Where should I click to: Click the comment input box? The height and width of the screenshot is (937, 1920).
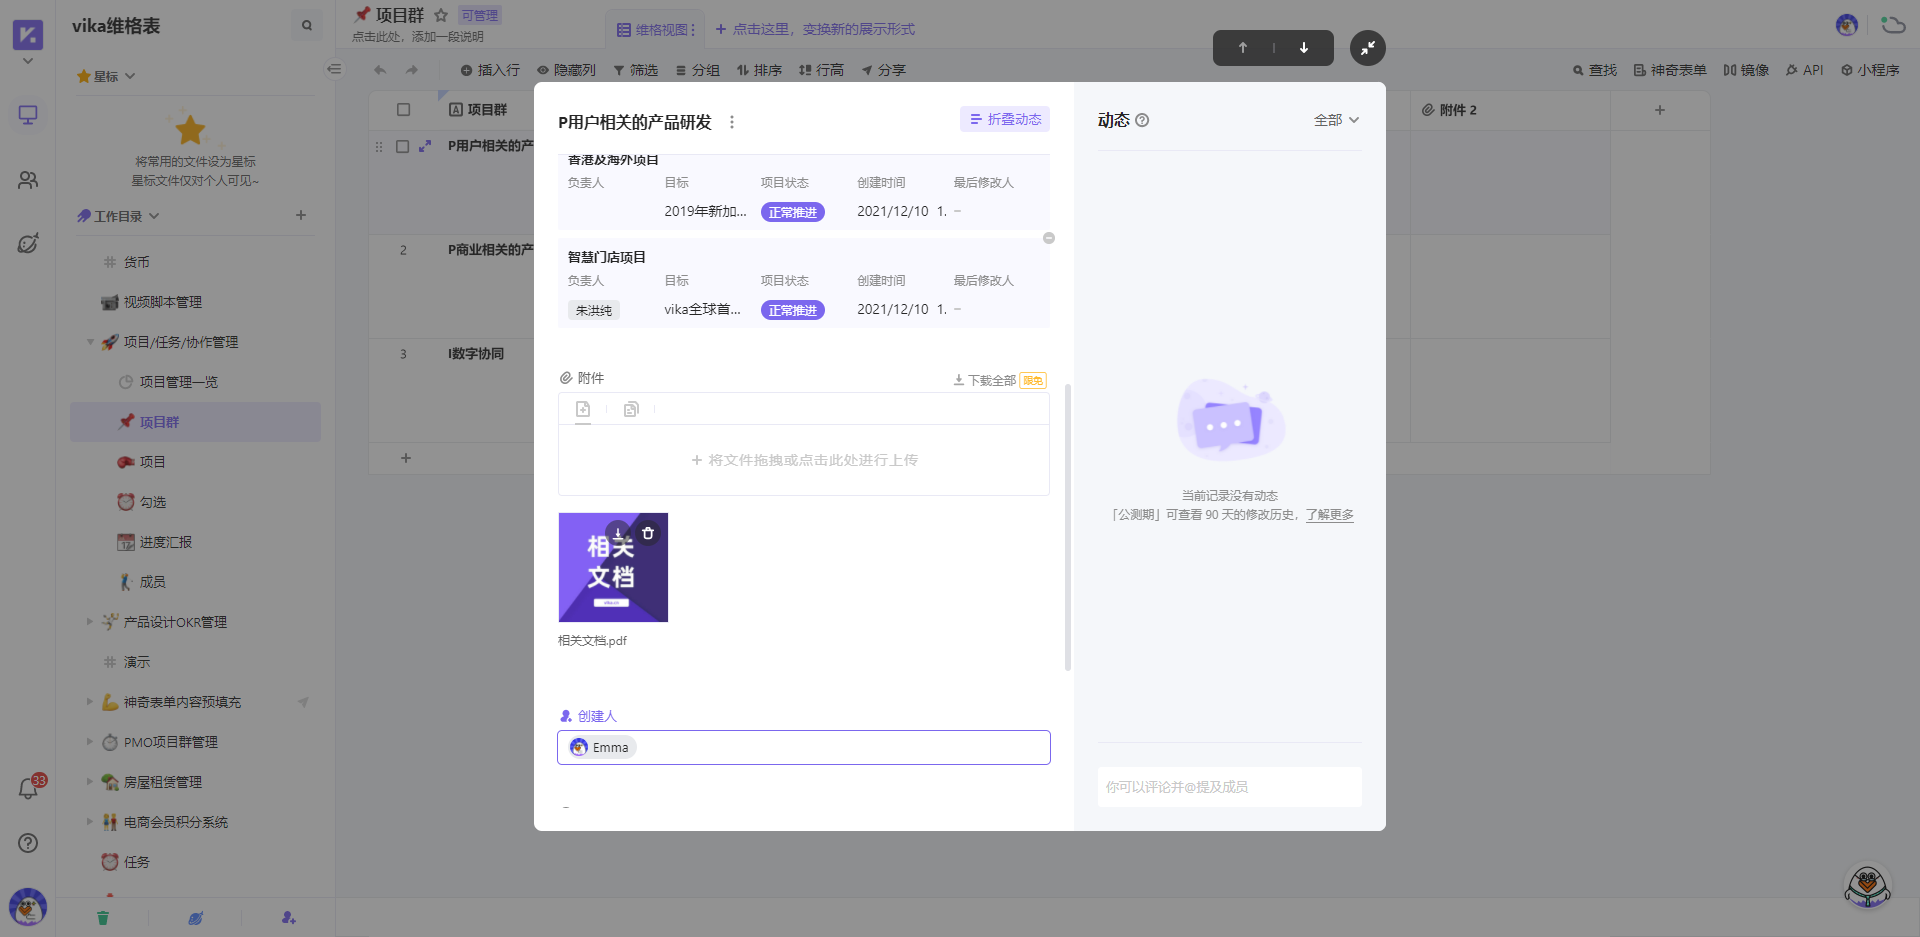point(1229,787)
